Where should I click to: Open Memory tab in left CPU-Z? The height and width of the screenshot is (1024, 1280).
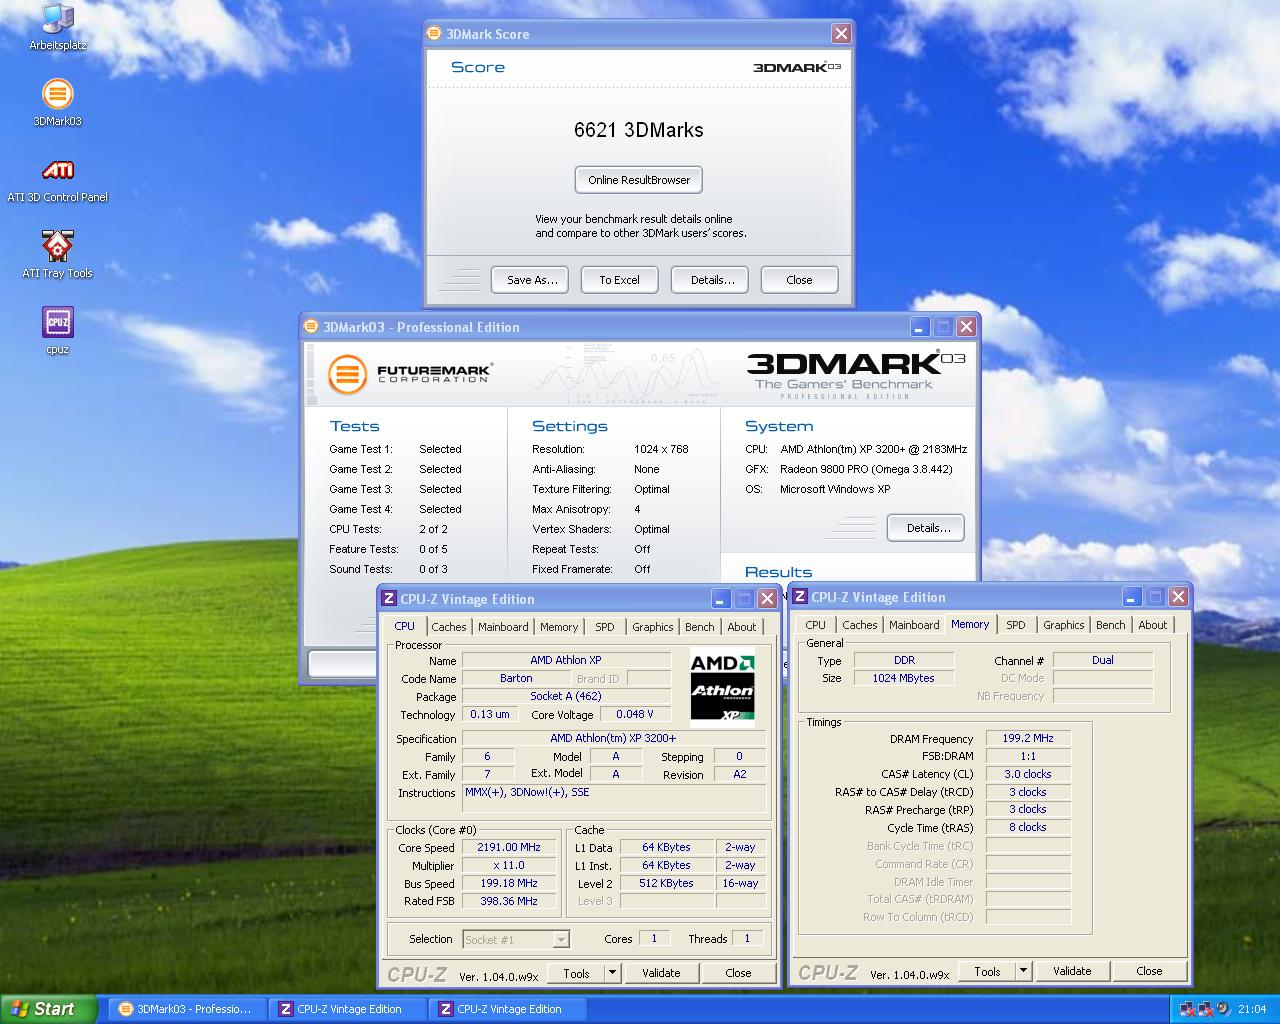(559, 627)
